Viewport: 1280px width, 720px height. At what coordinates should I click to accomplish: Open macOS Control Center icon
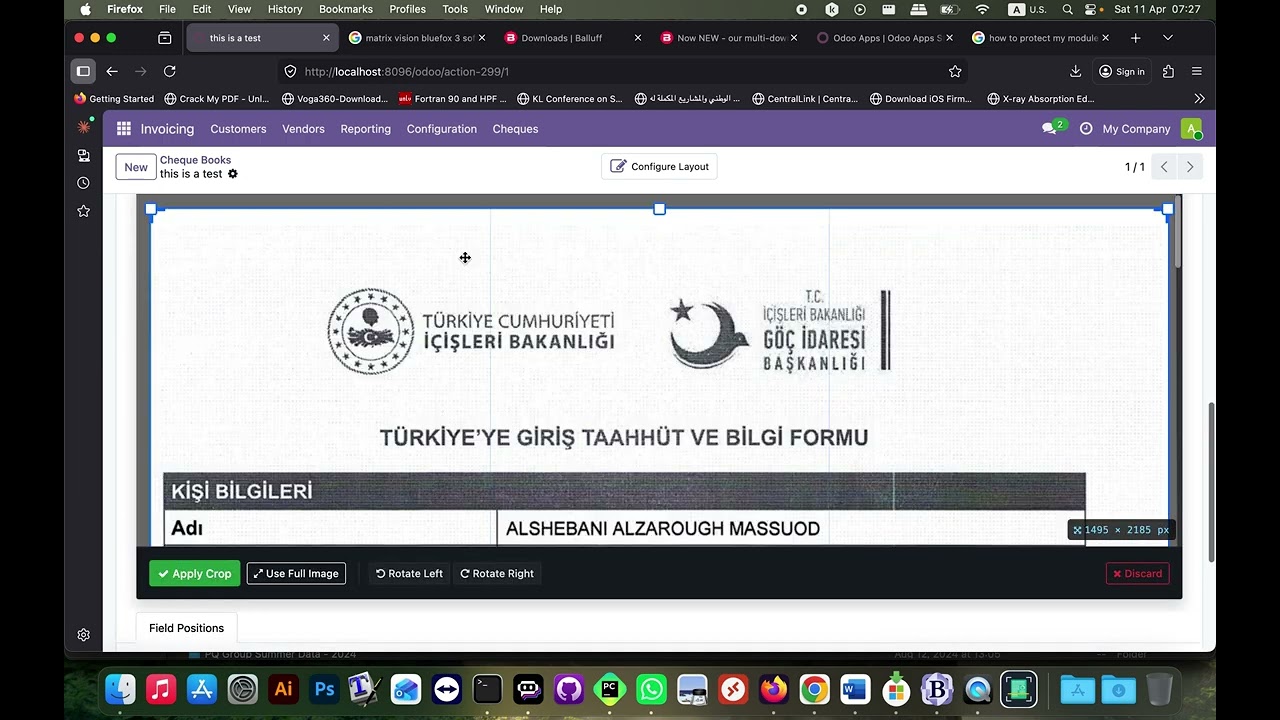[1093, 9]
